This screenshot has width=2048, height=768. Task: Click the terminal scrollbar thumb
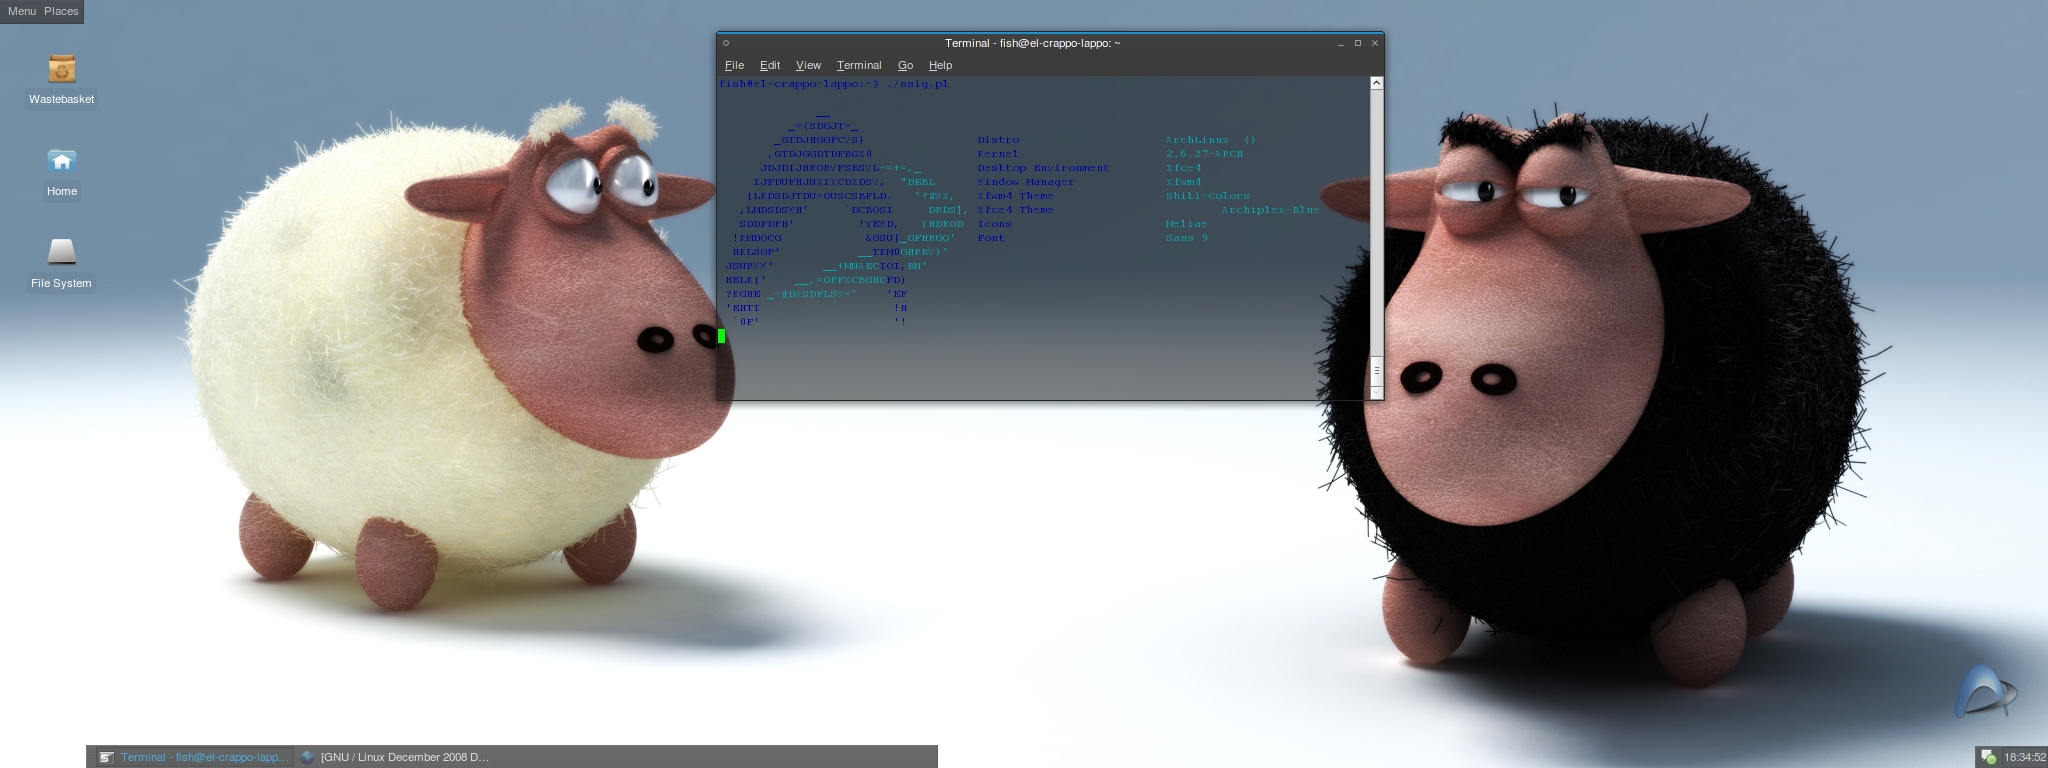(1377, 370)
